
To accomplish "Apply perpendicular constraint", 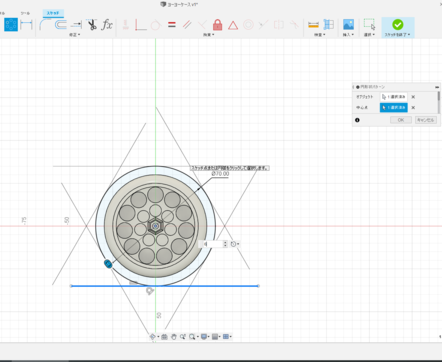I will (x=202, y=25).
